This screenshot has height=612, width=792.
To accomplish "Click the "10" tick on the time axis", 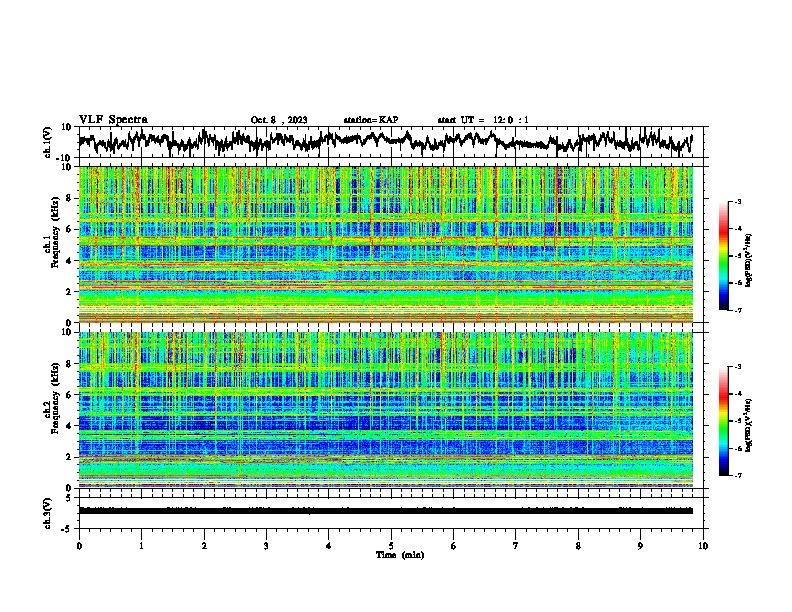I will click(703, 546).
